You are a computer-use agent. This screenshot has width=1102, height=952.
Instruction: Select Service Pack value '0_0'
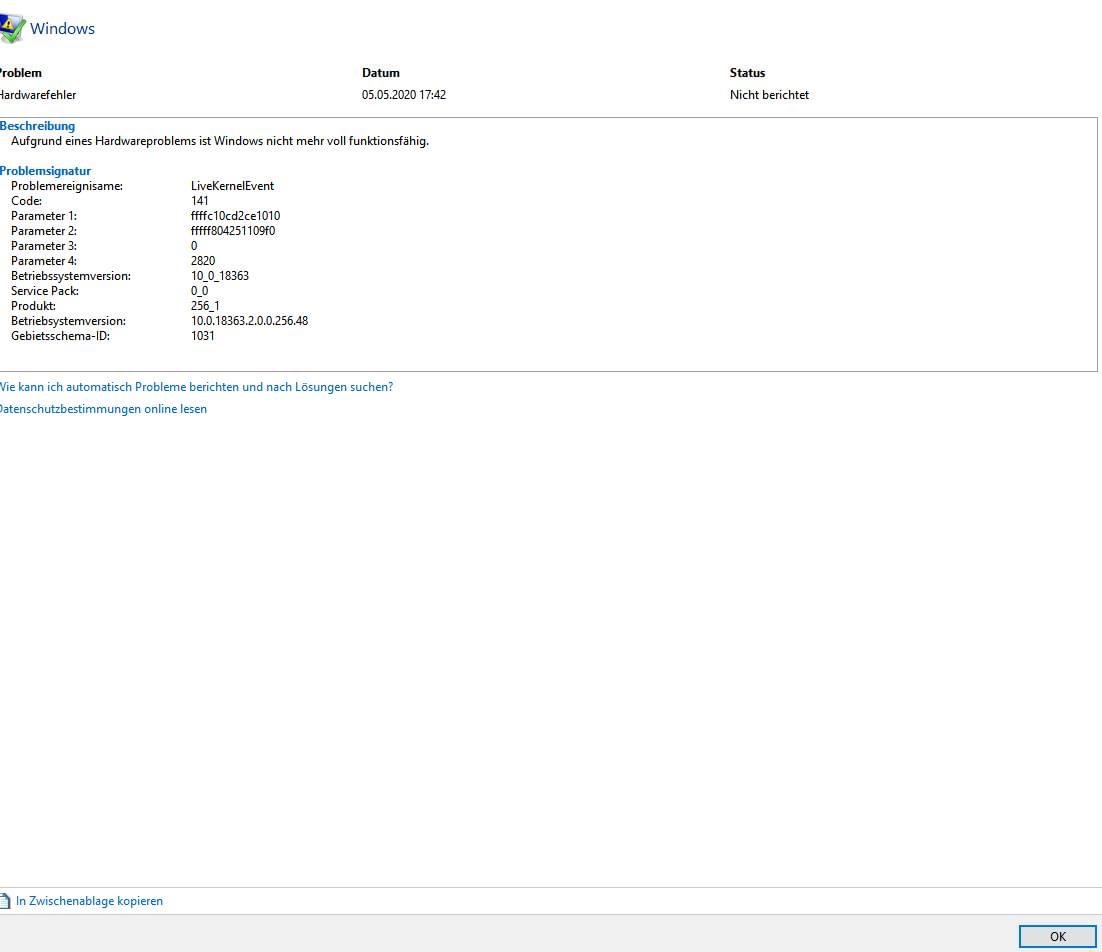200,291
